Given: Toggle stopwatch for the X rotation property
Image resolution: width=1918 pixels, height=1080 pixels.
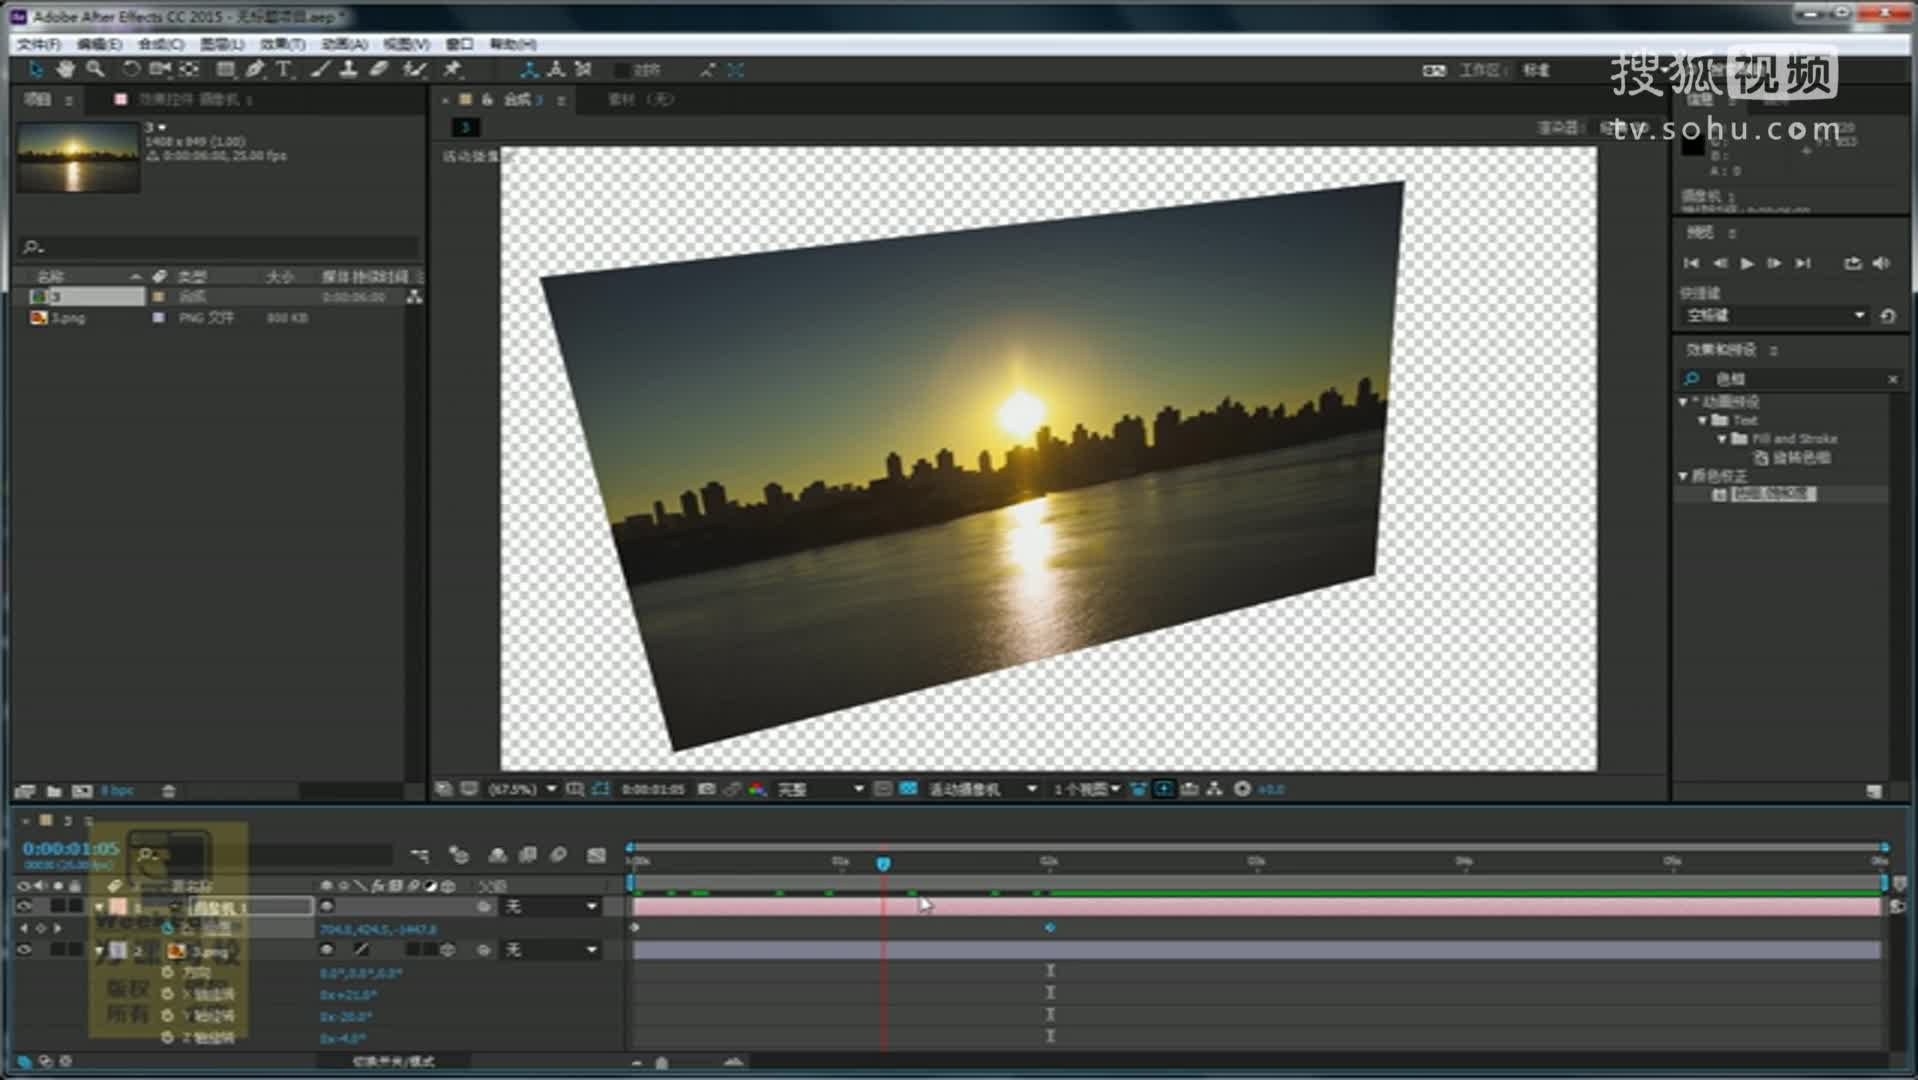Looking at the screenshot, I should (x=167, y=995).
